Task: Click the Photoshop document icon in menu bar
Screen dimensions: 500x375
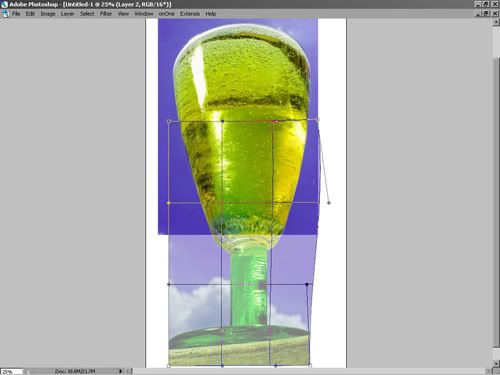Action: 5,14
